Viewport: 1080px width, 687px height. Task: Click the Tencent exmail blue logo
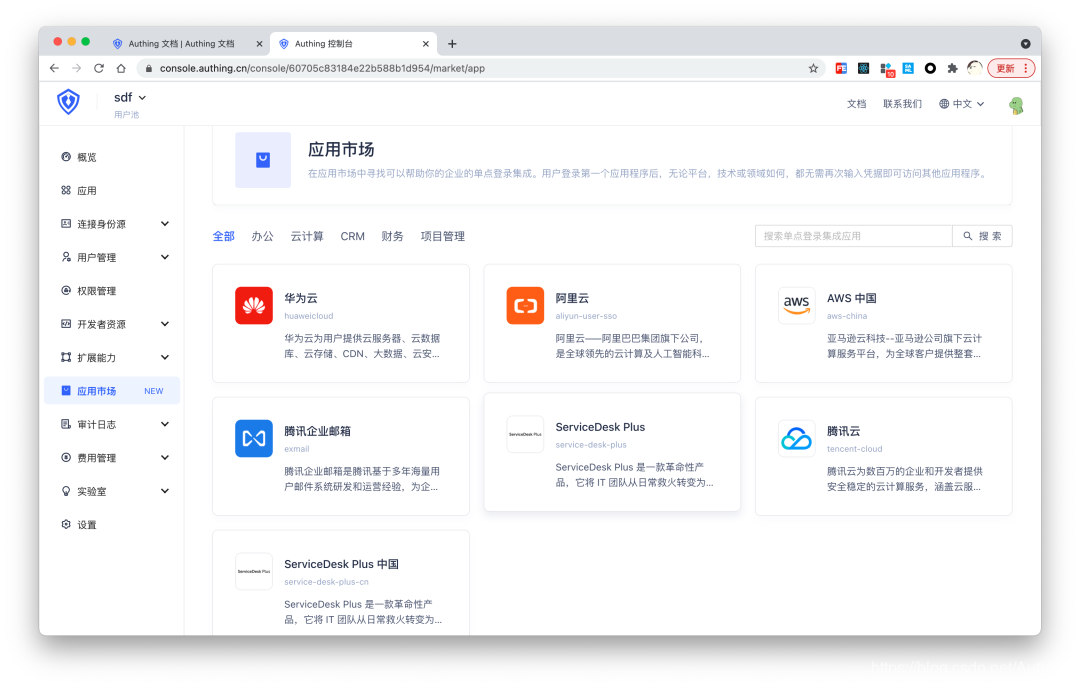253,438
